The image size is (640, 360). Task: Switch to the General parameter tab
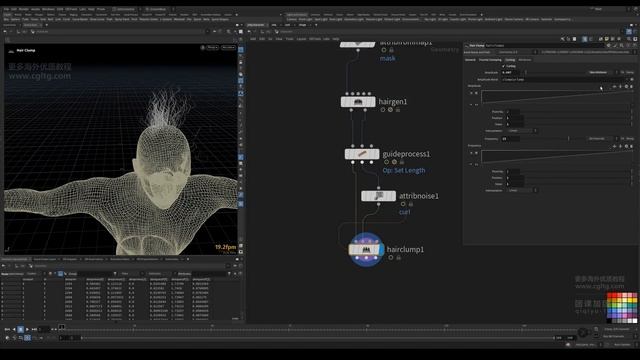pos(470,60)
